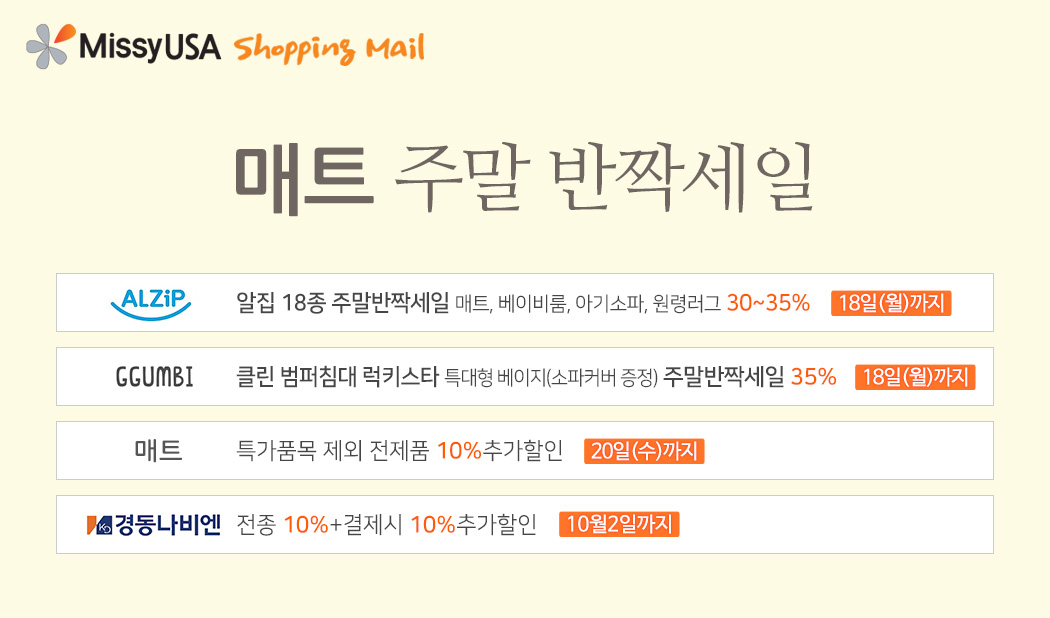Viewport: 1050px width, 618px height.
Task: Click the 30~35% discount text
Action: pyautogui.click(x=768, y=303)
